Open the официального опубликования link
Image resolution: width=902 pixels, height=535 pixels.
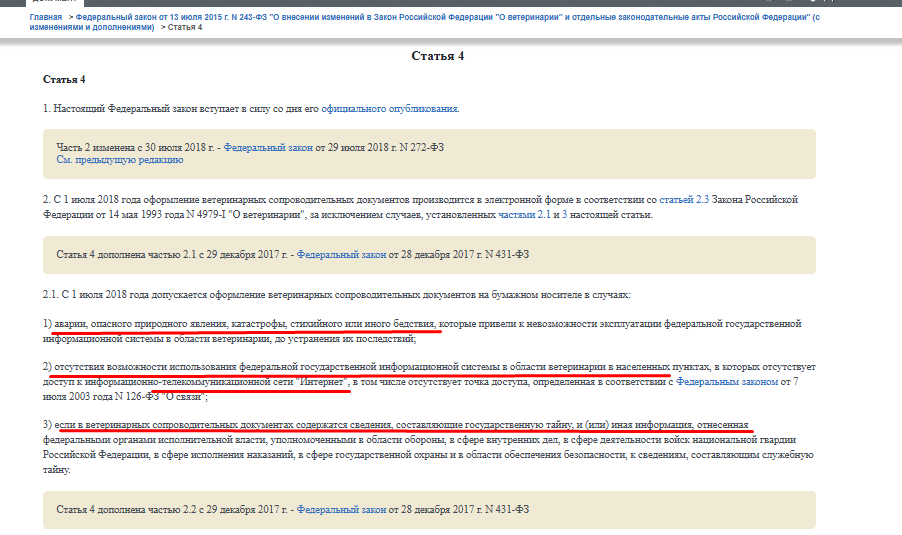point(389,109)
